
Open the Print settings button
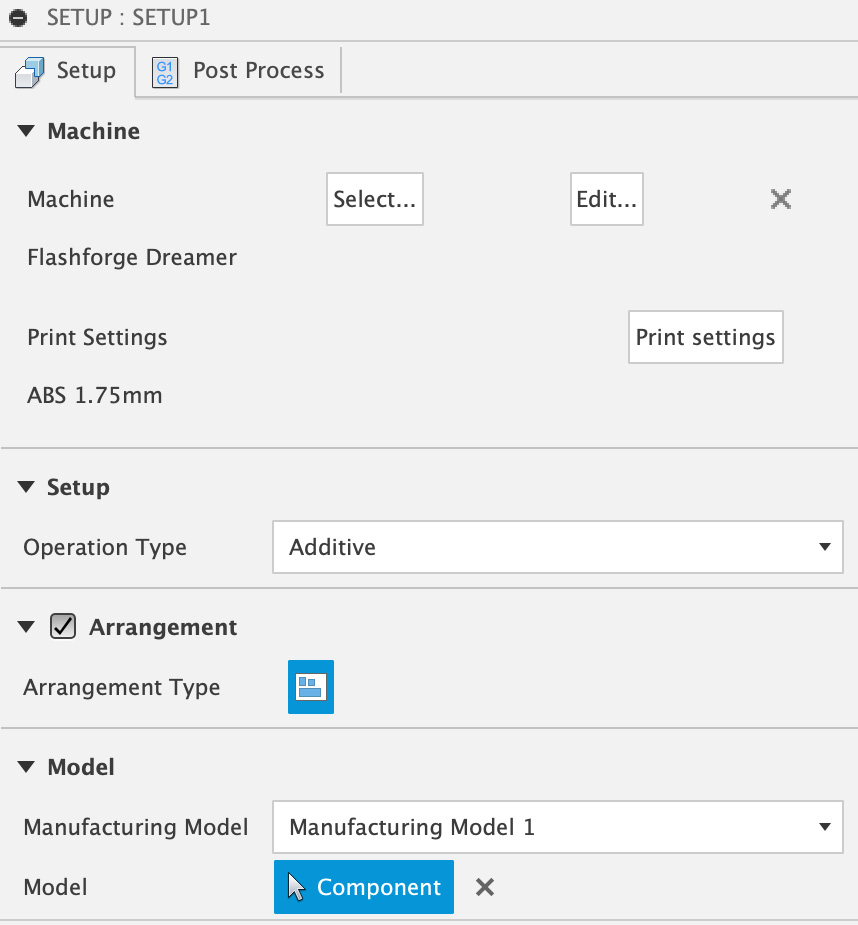(706, 337)
